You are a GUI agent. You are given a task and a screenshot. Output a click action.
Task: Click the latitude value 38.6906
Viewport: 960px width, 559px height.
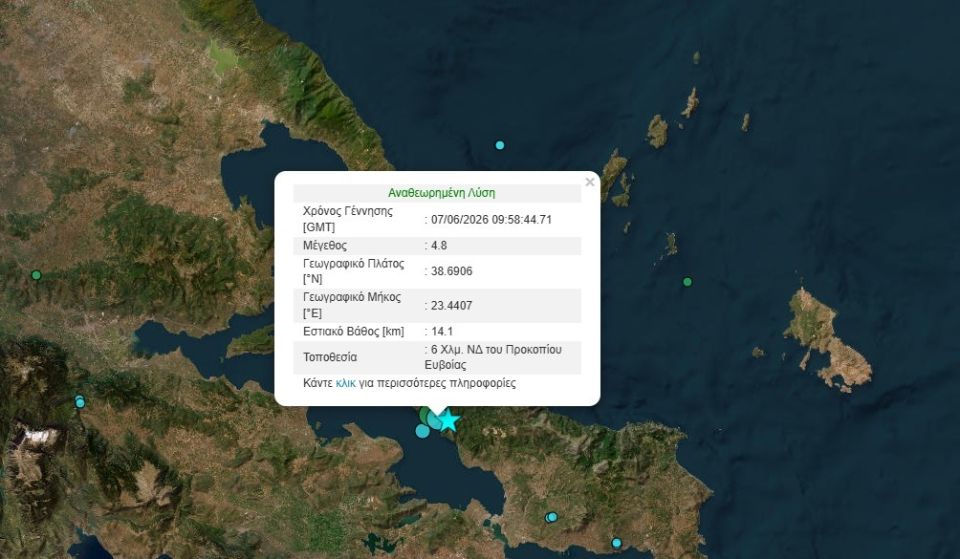(x=451, y=271)
